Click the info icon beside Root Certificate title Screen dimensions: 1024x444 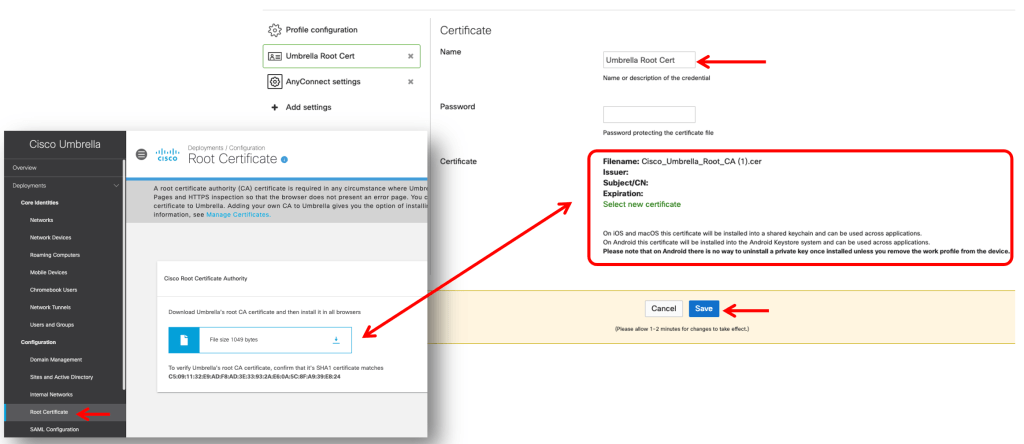coord(285,159)
